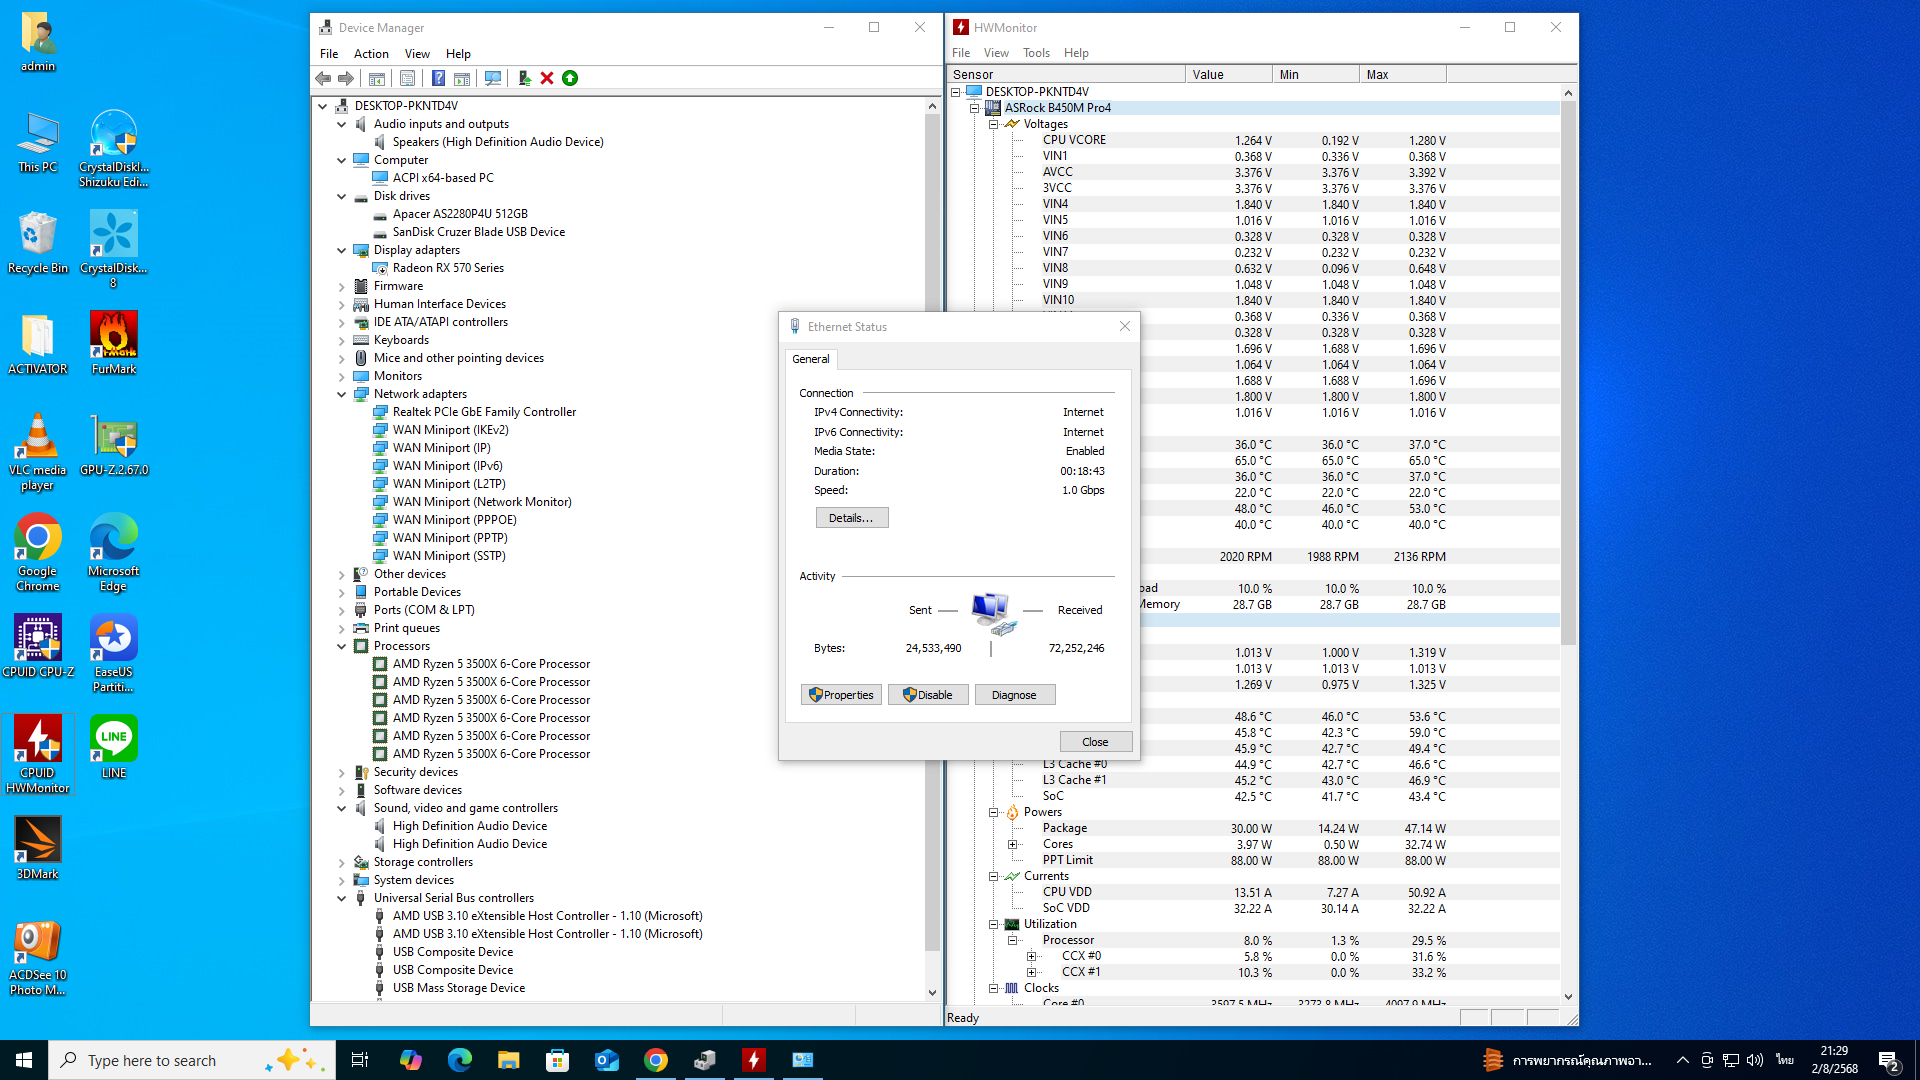
Task: Expand the Keyboards tree node
Action: coord(342,340)
